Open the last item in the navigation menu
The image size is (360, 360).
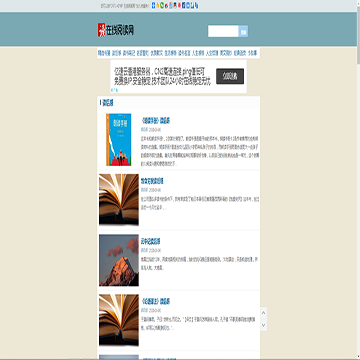click(x=253, y=53)
